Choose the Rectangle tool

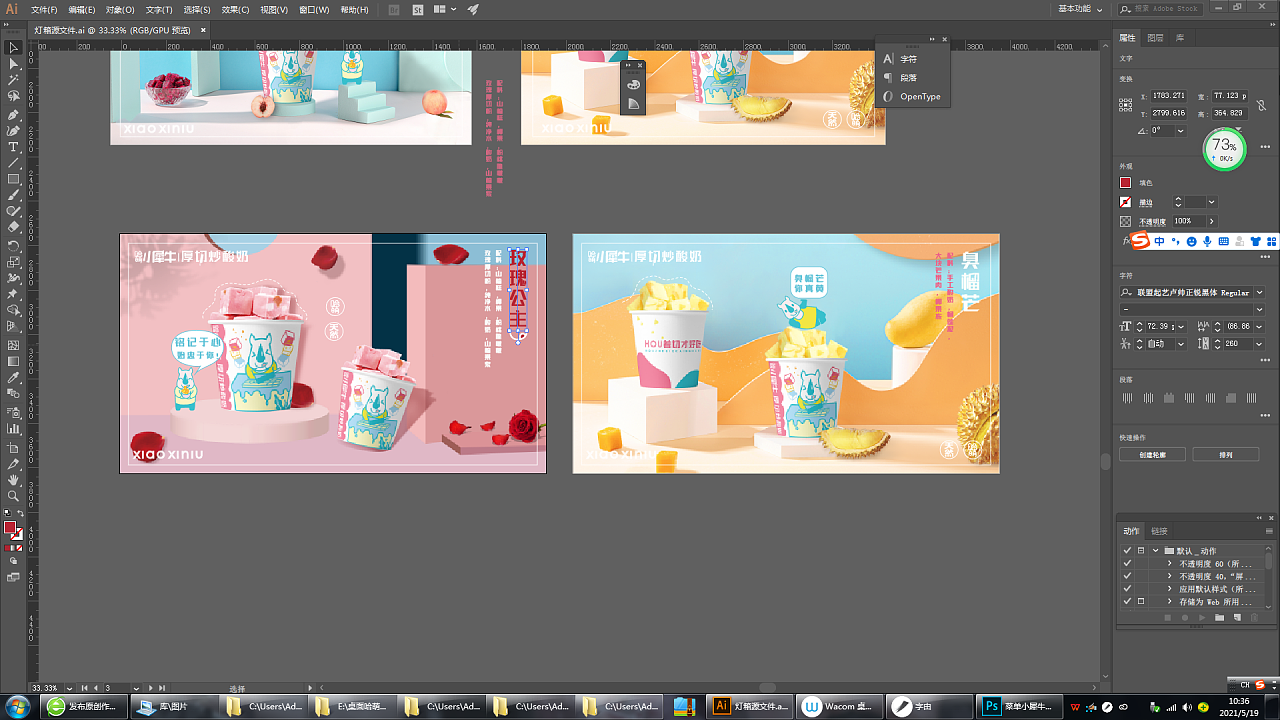[14, 180]
